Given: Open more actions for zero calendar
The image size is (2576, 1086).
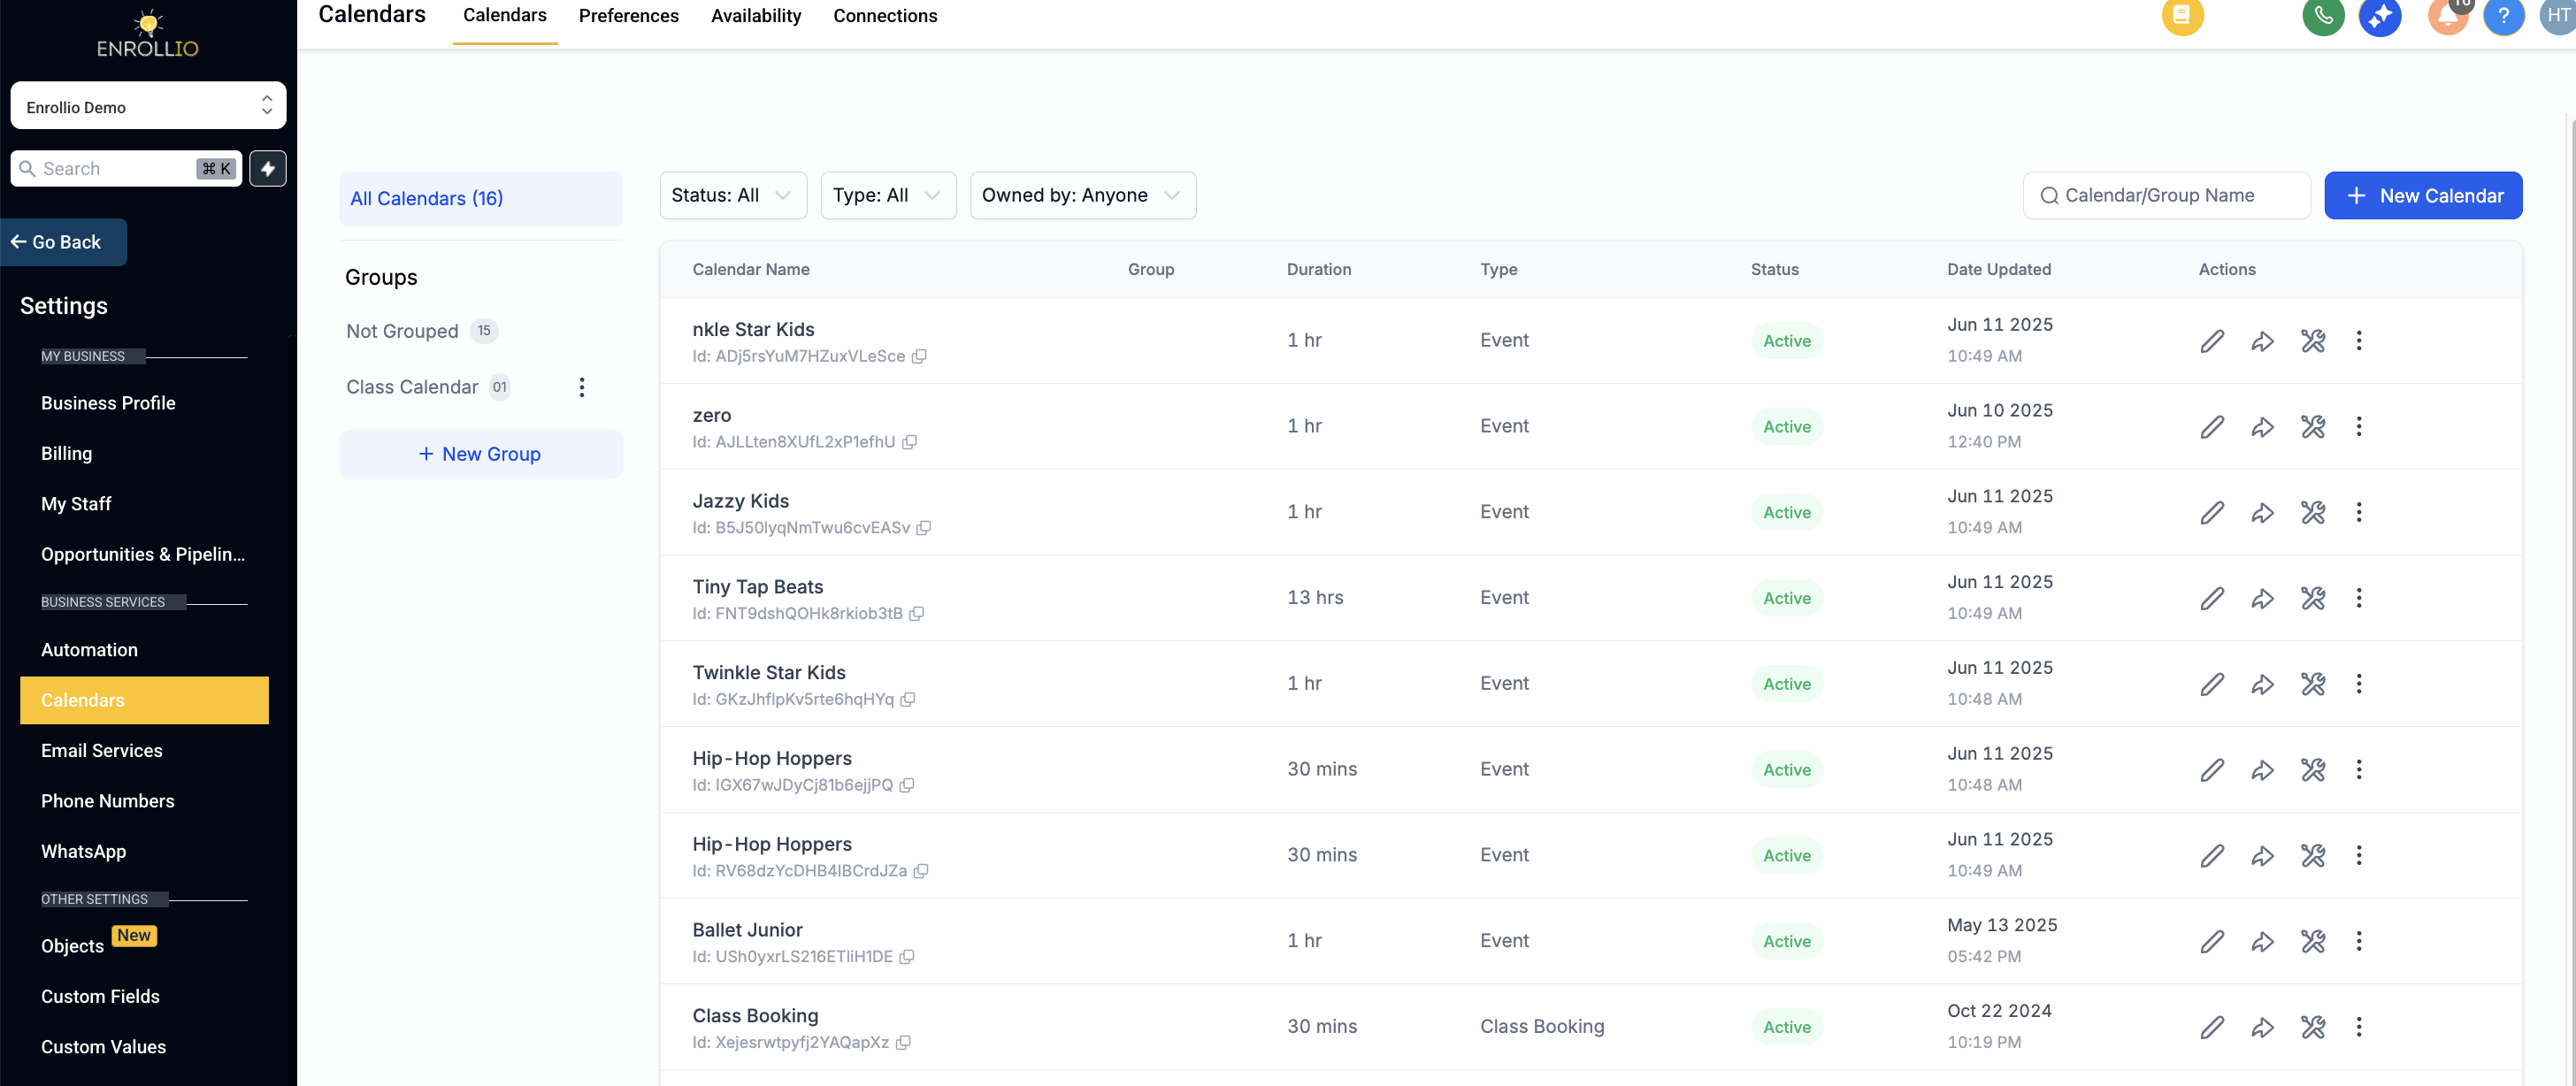Looking at the screenshot, I should click(x=2359, y=427).
